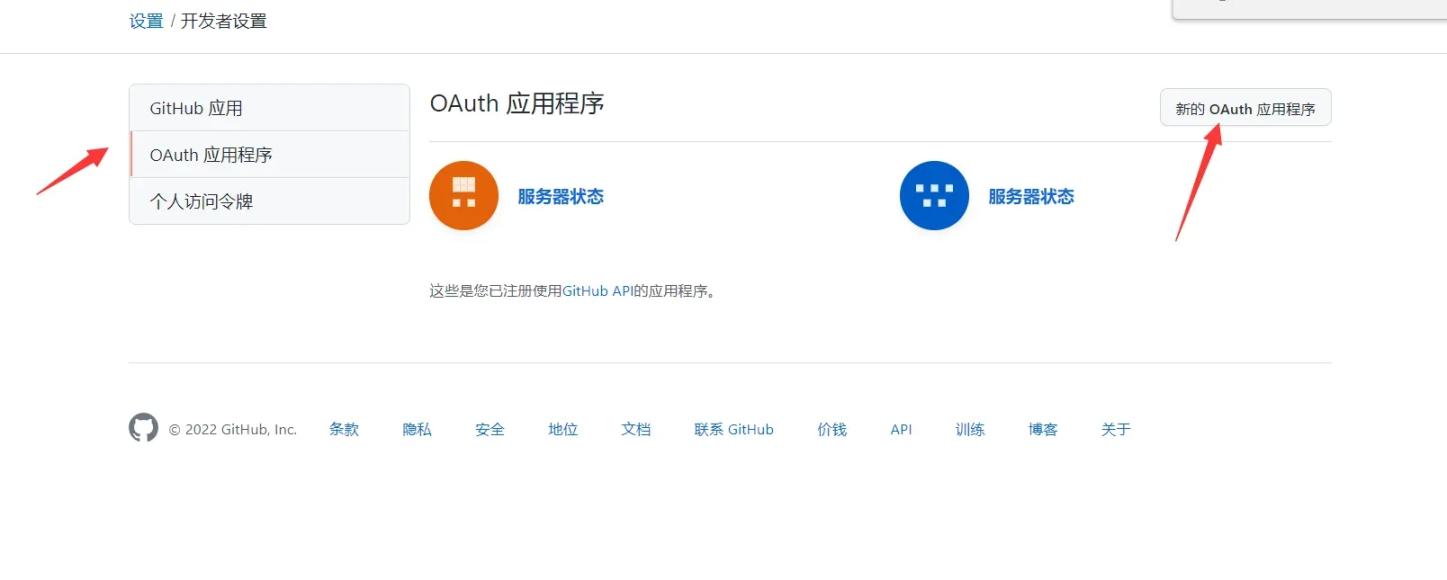Click the GitHub Octocat logo in footer
The image size is (1447, 580).
tap(143, 428)
